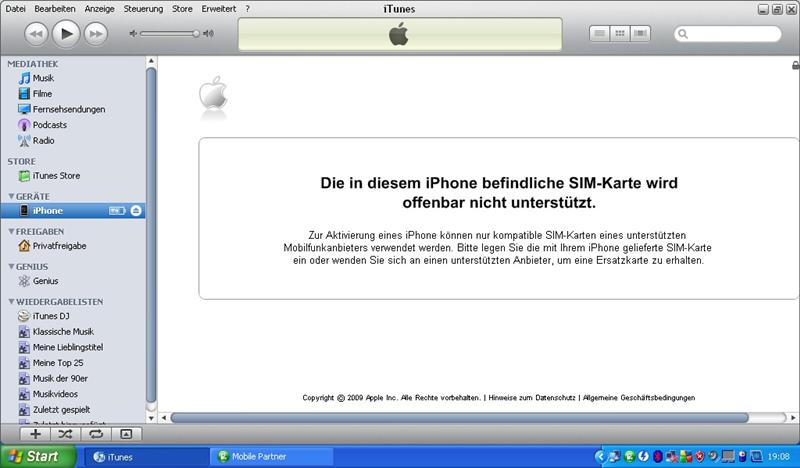Image resolution: width=800 pixels, height=468 pixels.
Task: Collapse the FREIGABEN section
Action: pos(11,232)
